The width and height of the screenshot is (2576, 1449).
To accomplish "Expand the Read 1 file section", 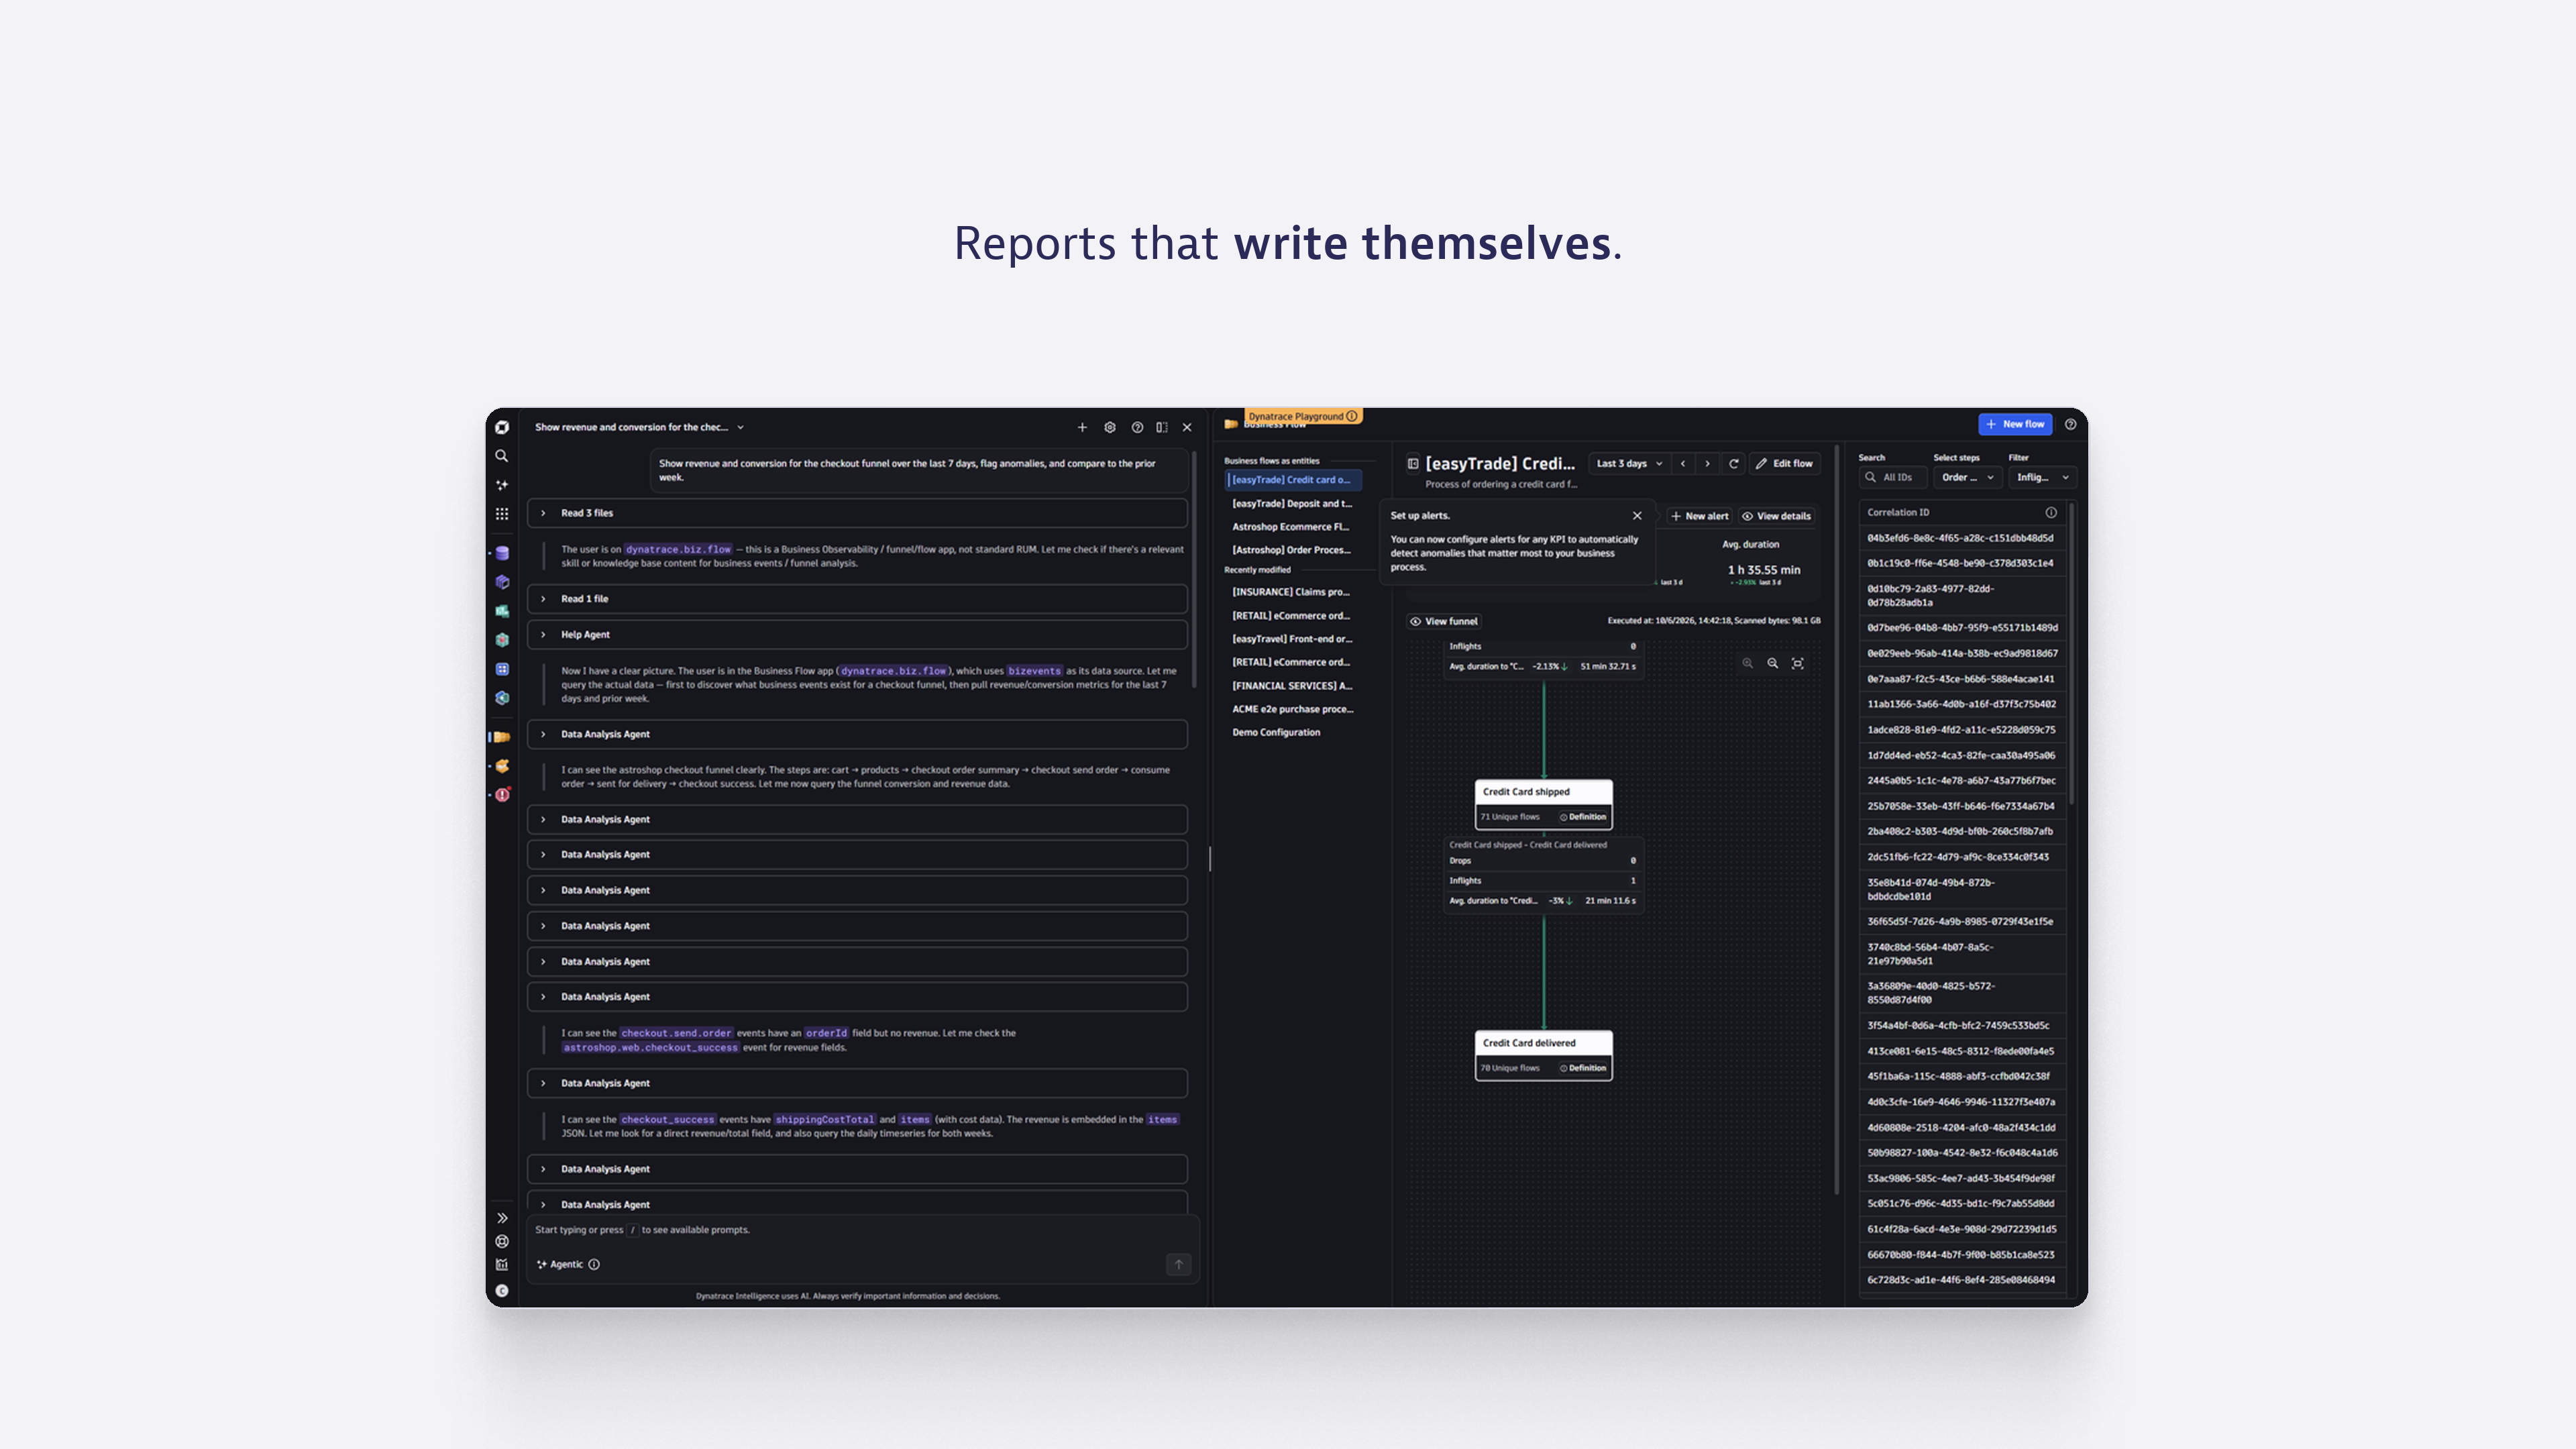I will (x=857, y=599).
